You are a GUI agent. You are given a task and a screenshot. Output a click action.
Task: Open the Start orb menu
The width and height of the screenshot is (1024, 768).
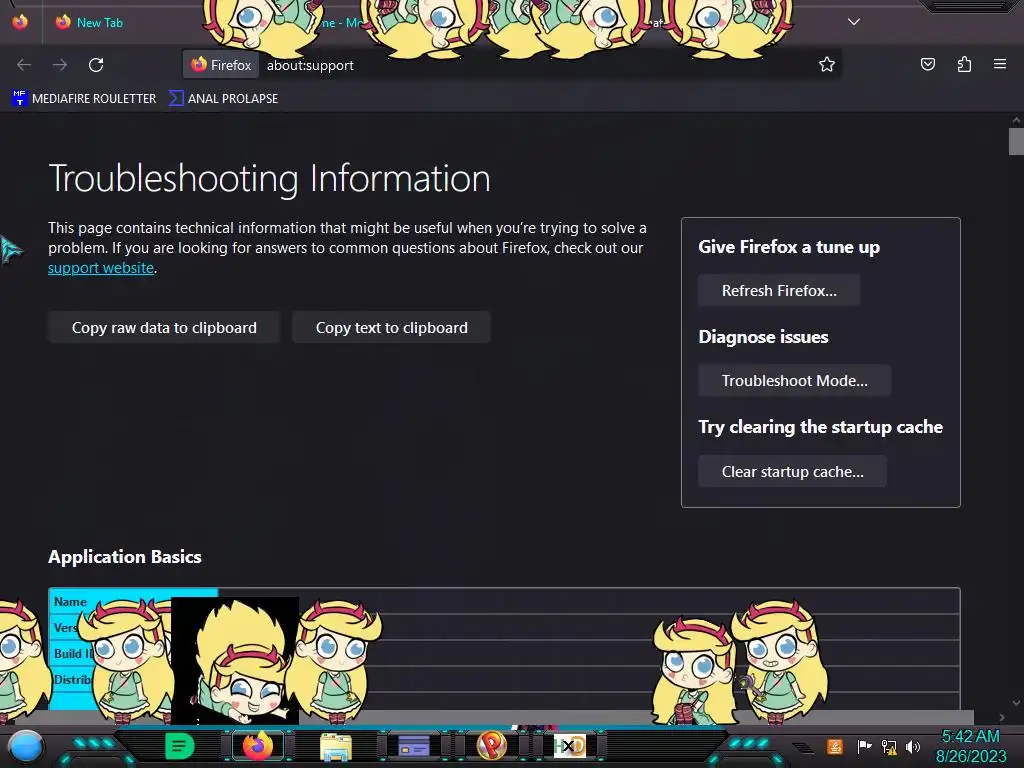click(26, 746)
